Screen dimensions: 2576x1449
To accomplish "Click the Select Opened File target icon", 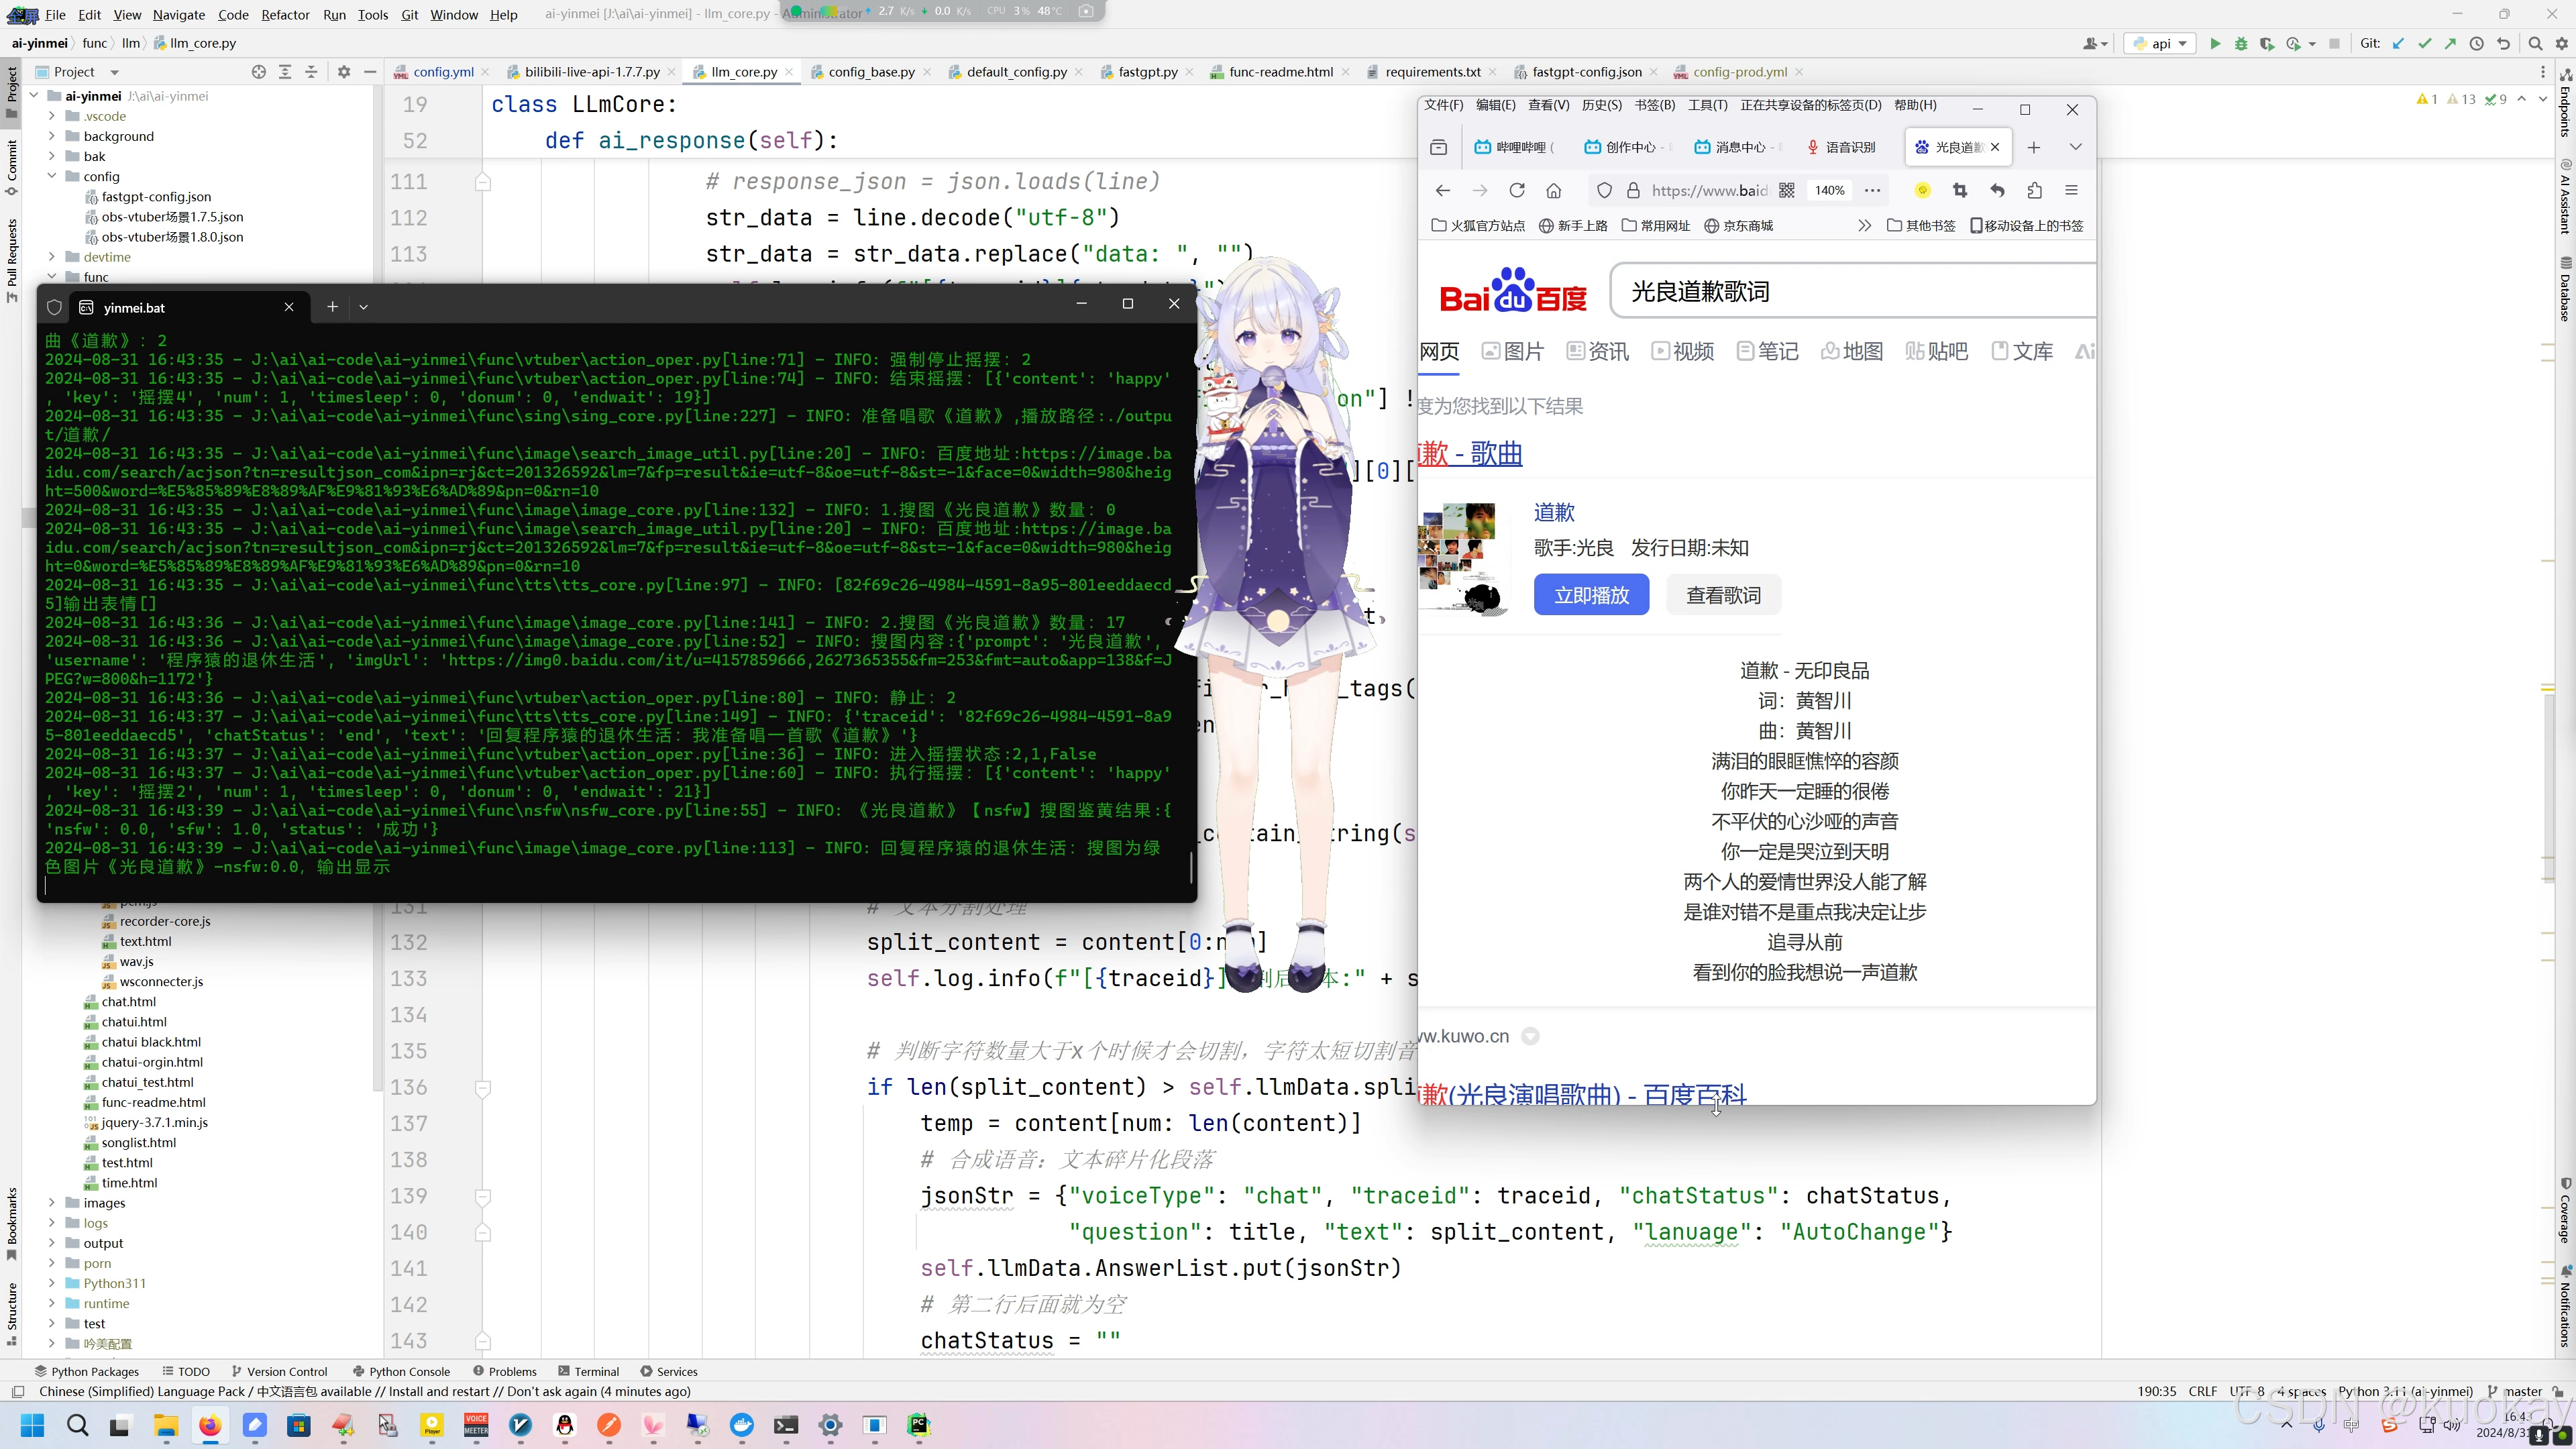I will (259, 72).
